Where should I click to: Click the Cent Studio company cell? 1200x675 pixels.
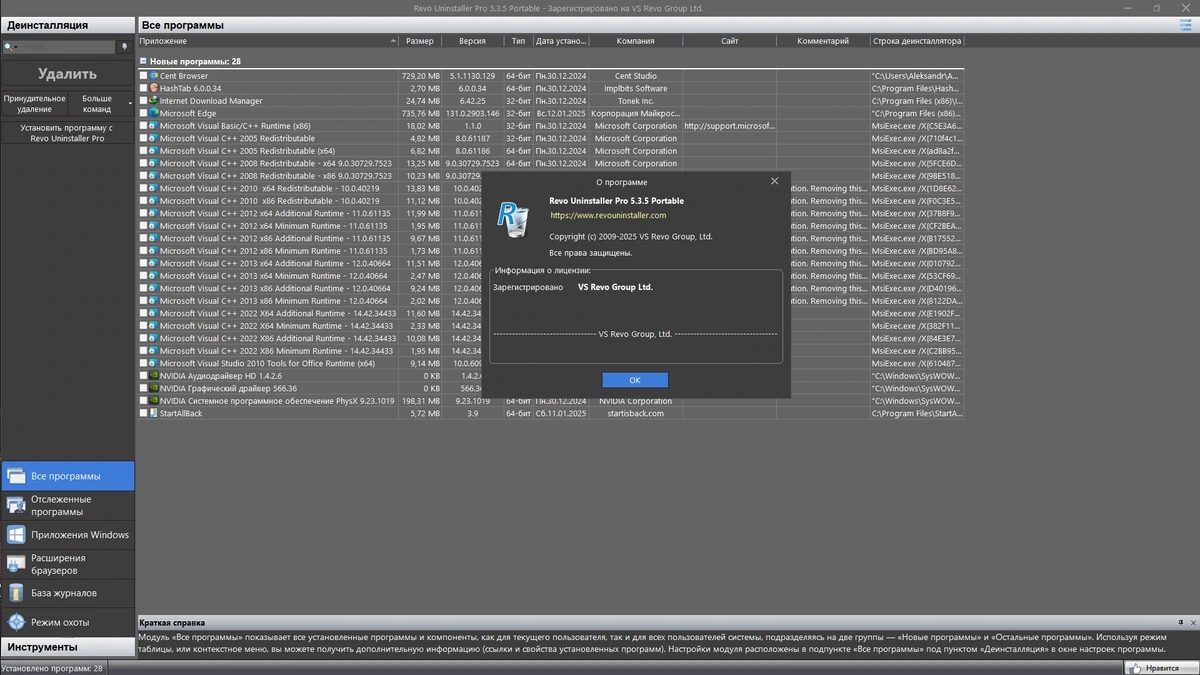pos(635,76)
